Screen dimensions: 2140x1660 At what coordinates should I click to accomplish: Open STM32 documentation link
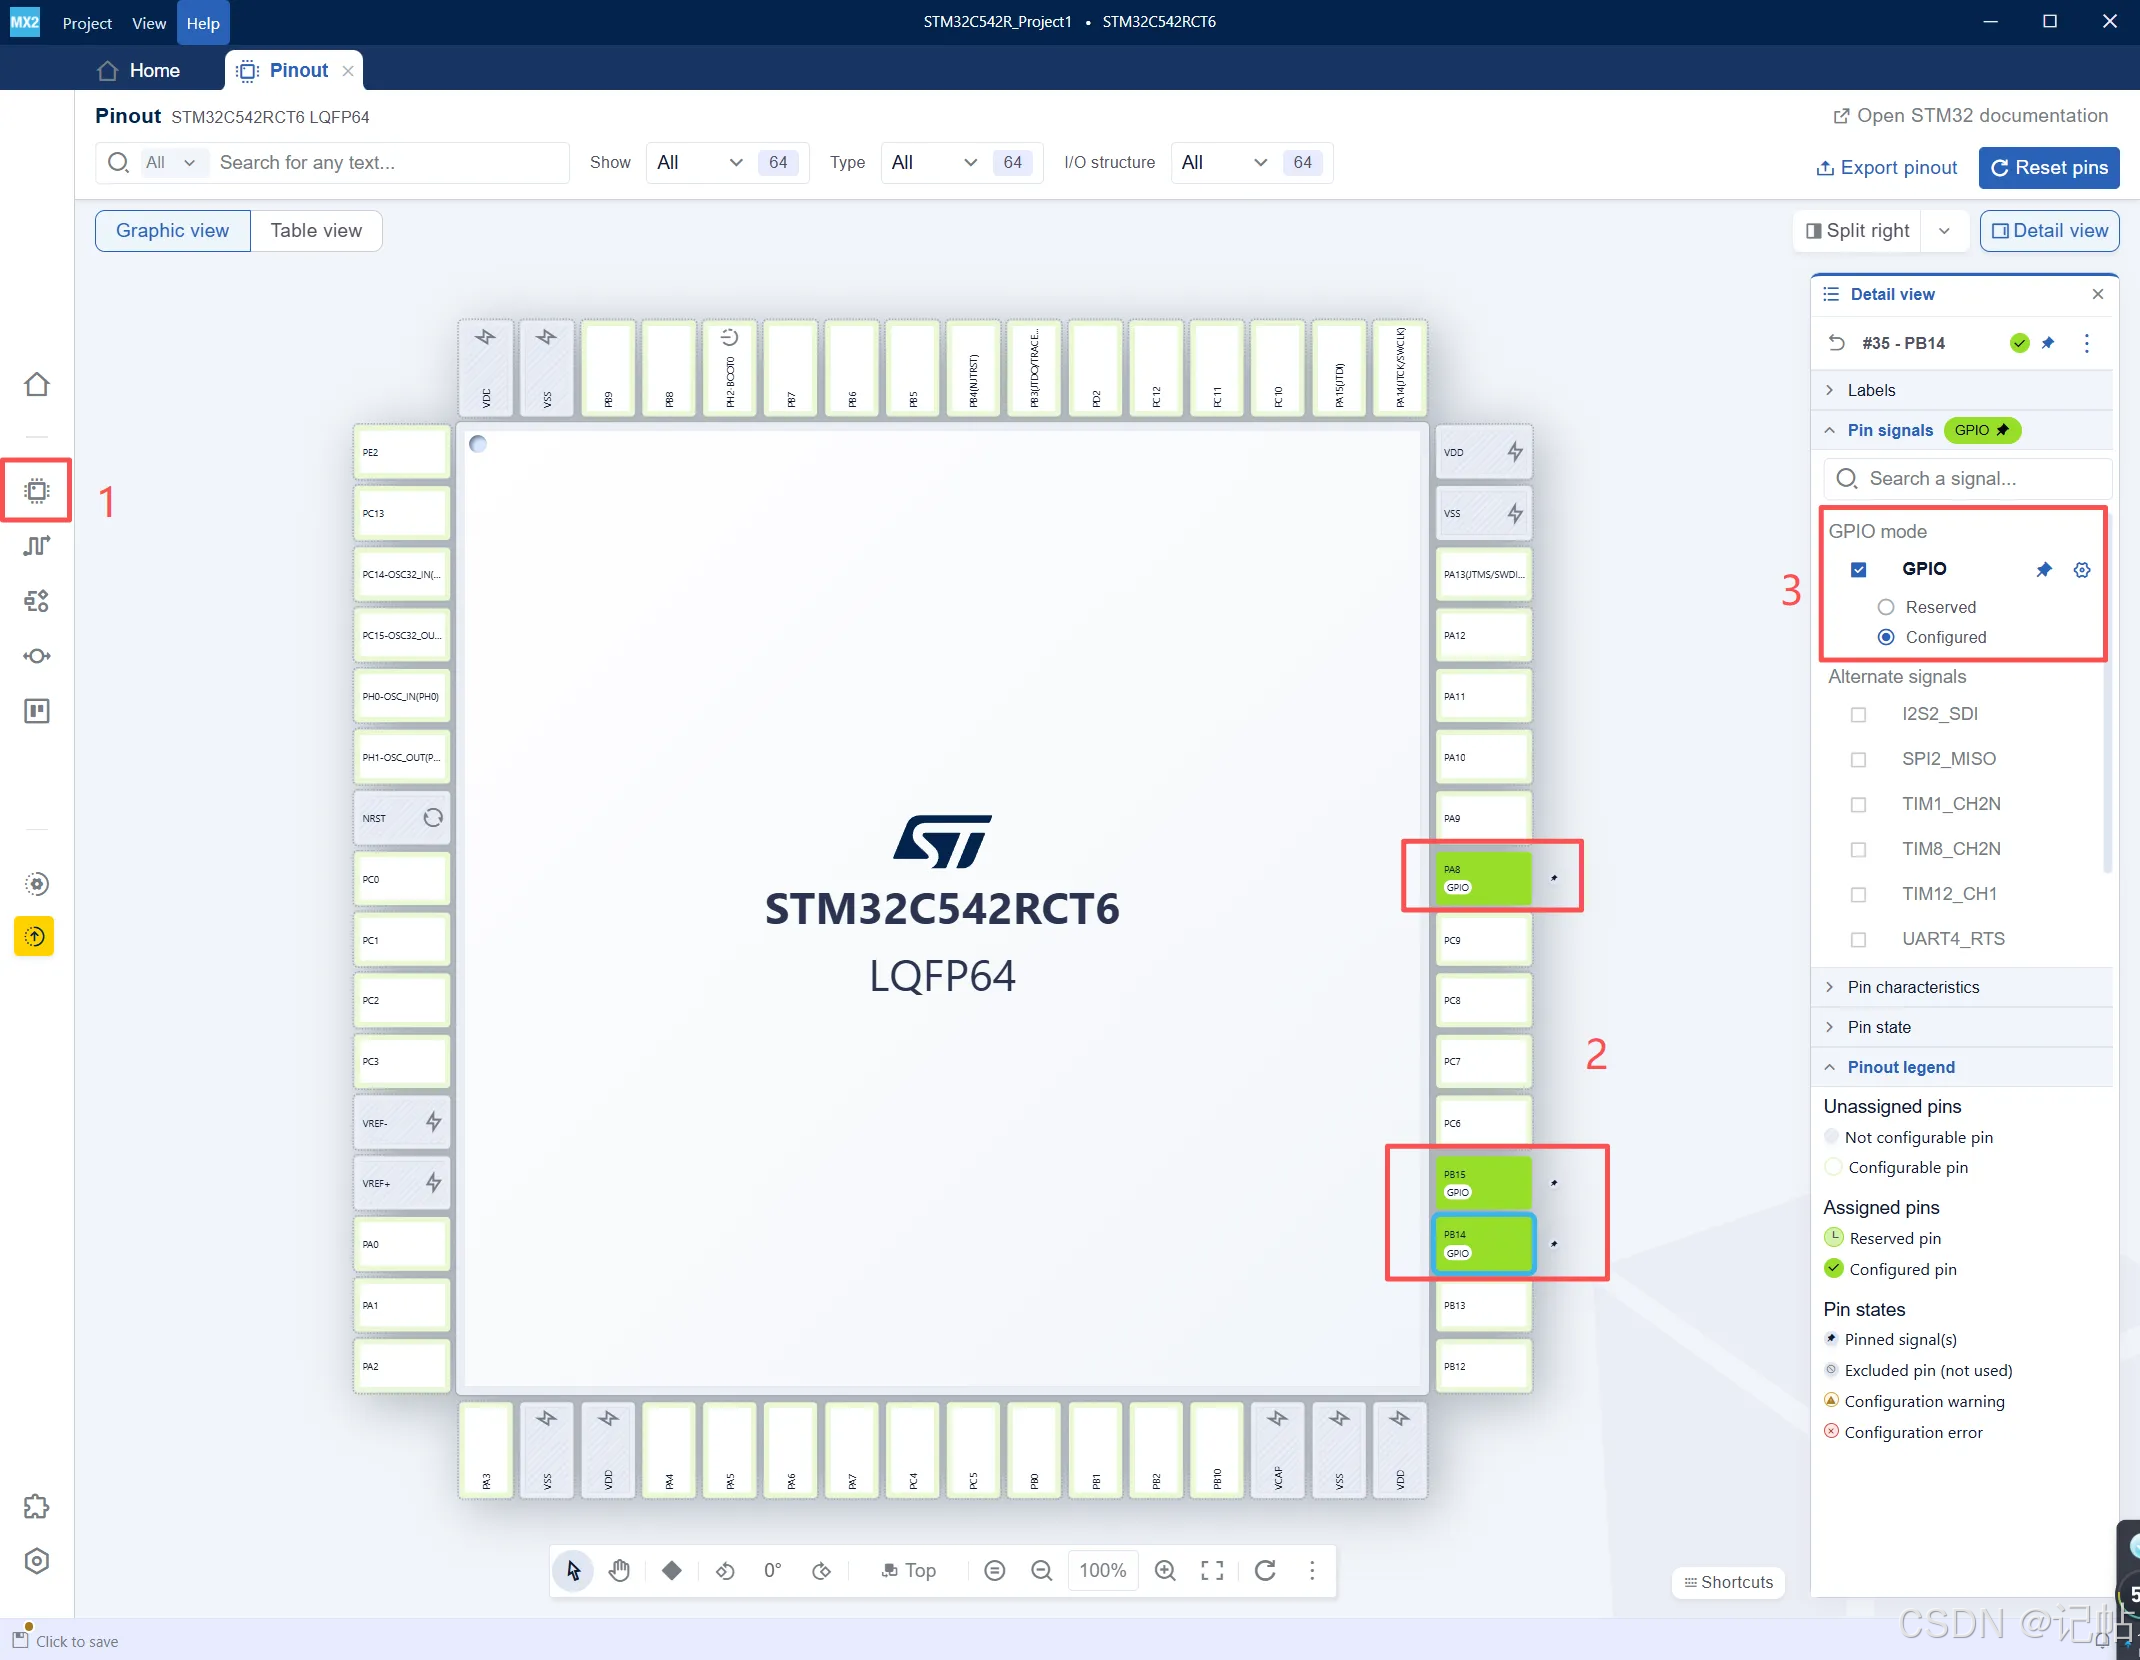coord(1970,116)
